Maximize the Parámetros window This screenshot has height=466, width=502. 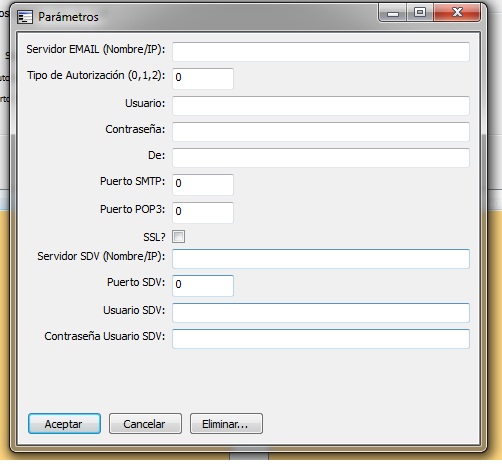(x=420, y=13)
